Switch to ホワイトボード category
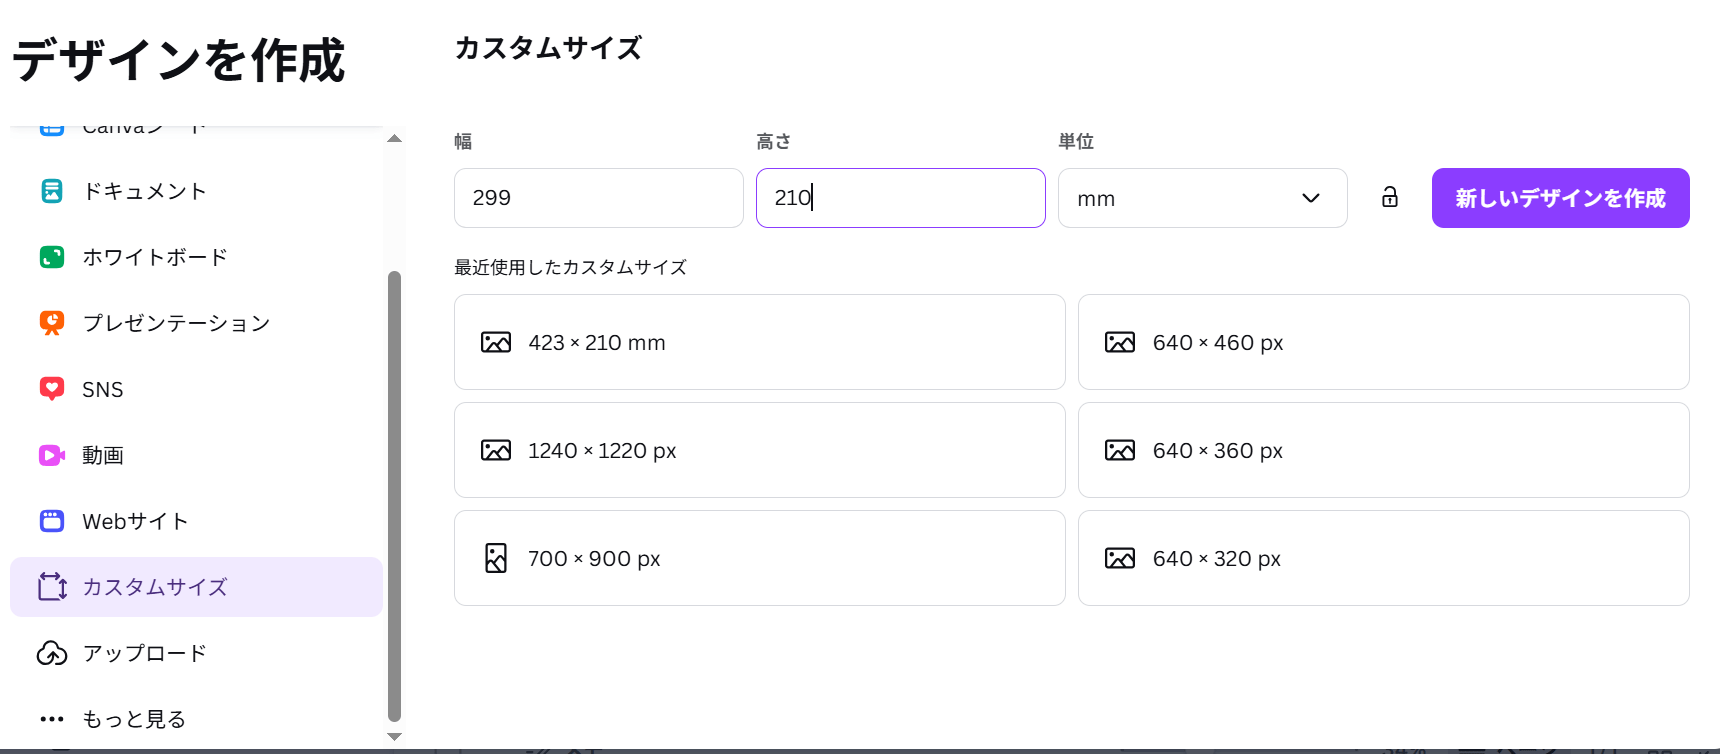 pyautogui.click(x=196, y=257)
